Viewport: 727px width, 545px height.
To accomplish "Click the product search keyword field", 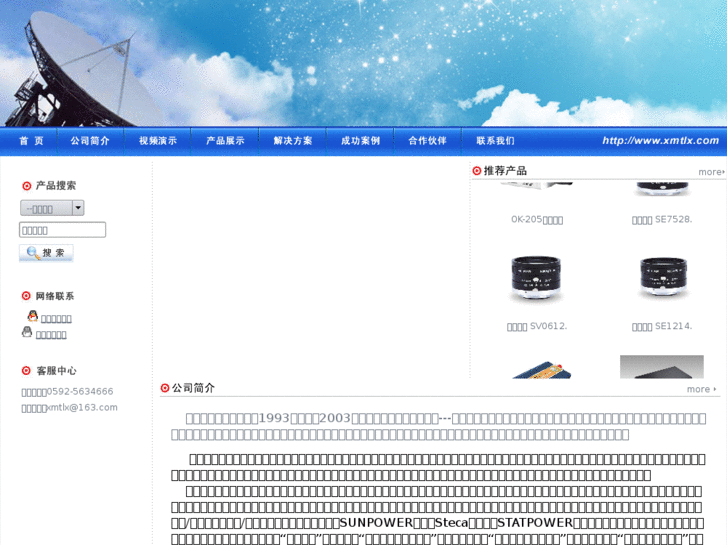I will tap(63, 230).
